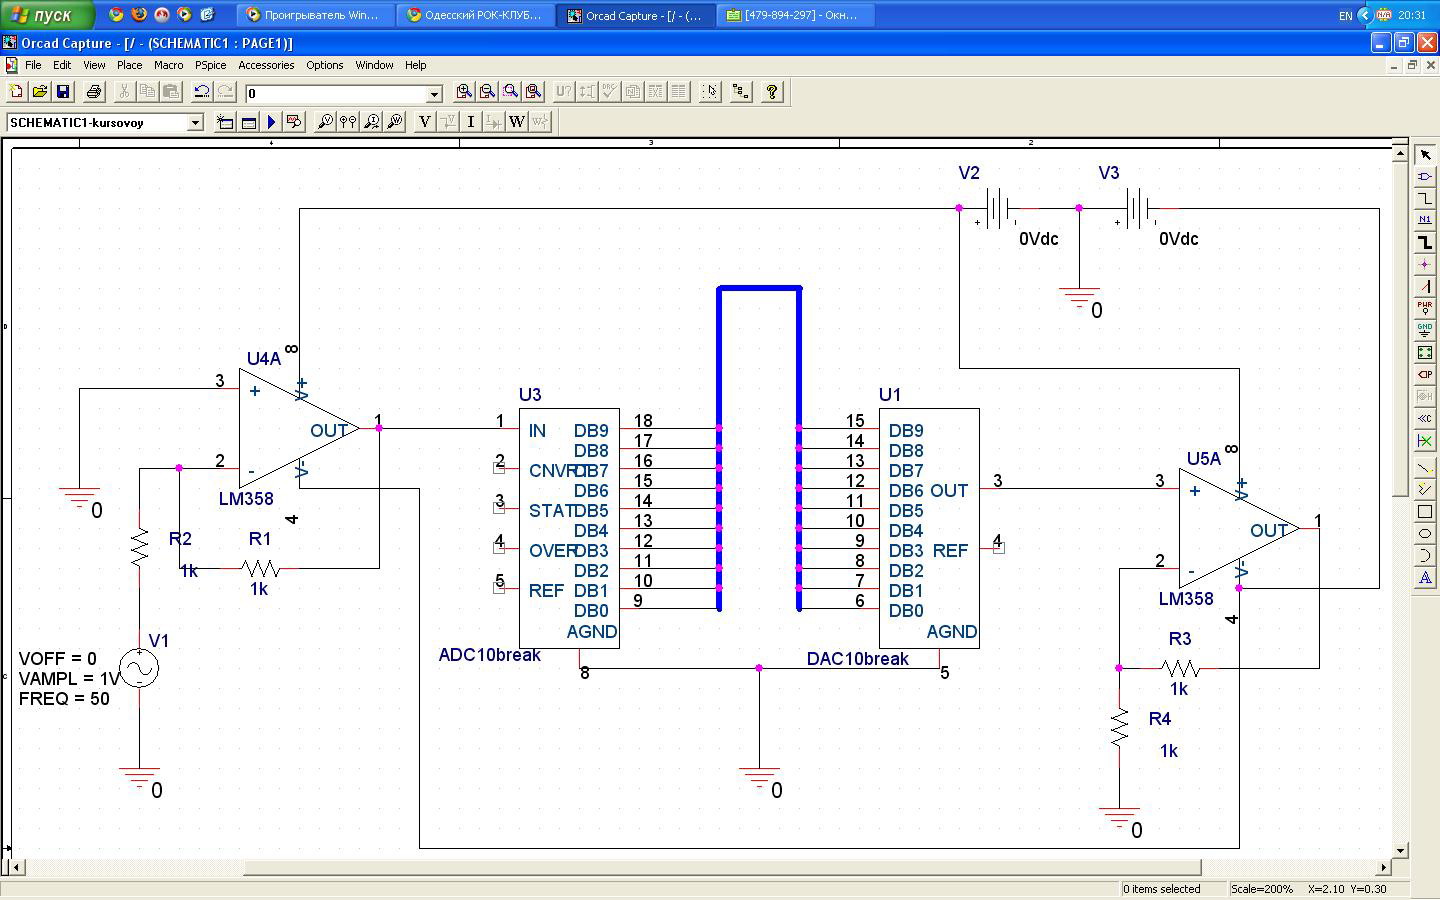The image size is (1440, 900).
Task: Select the Place Wire tool
Action: point(1425,198)
